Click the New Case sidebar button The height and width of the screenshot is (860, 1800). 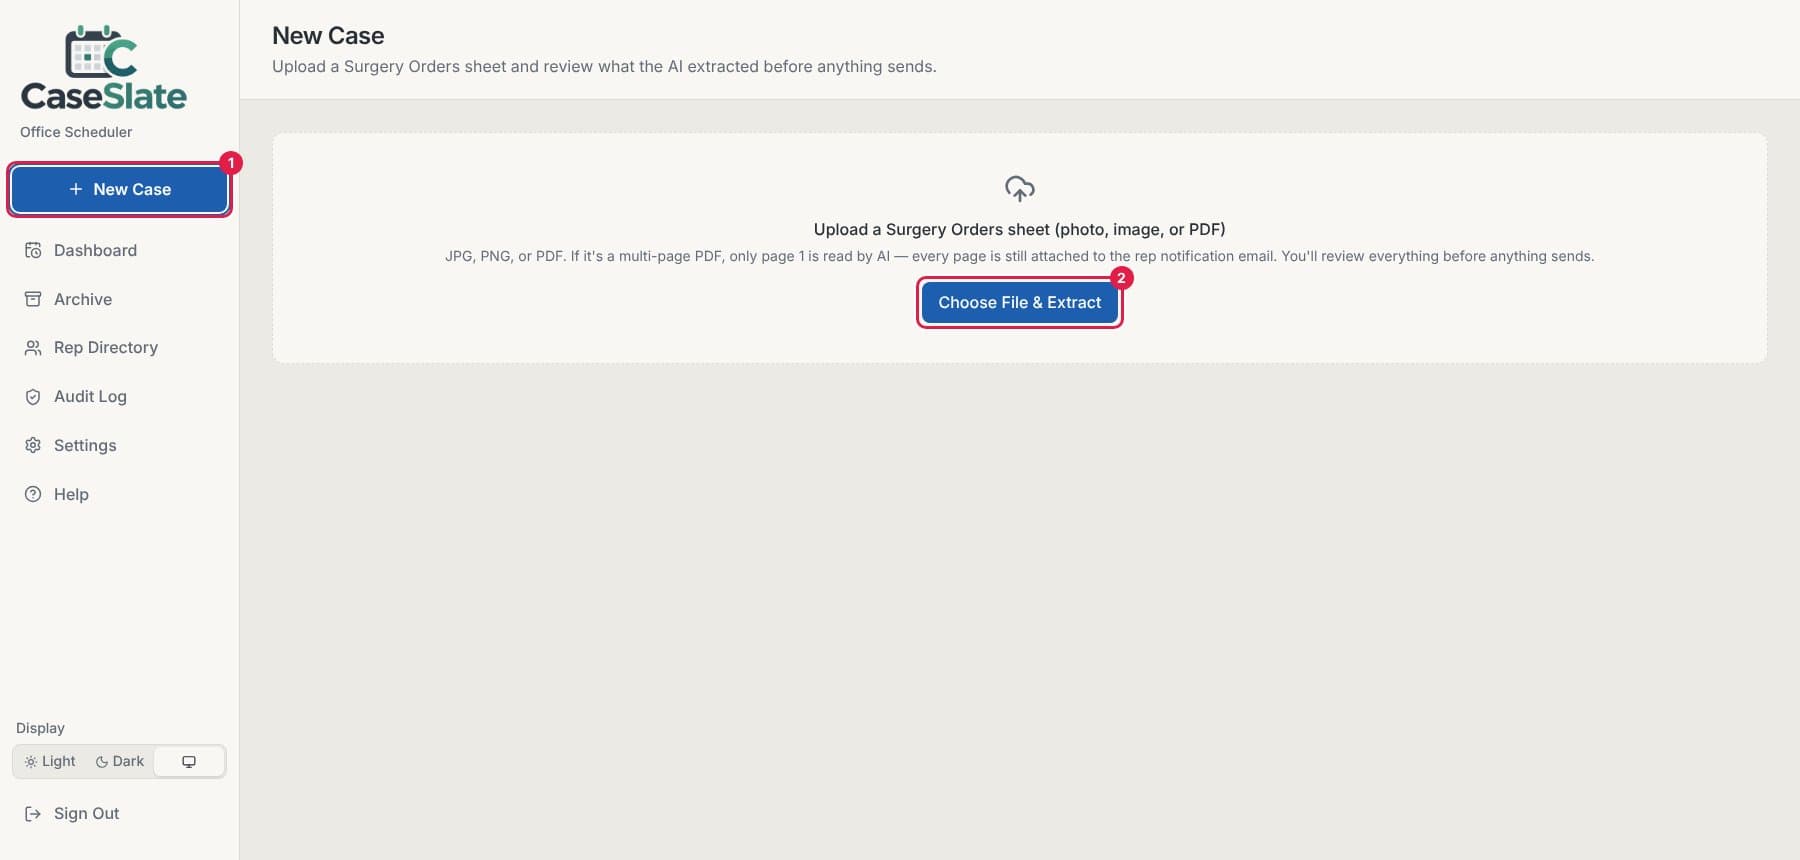(x=120, y=189)
